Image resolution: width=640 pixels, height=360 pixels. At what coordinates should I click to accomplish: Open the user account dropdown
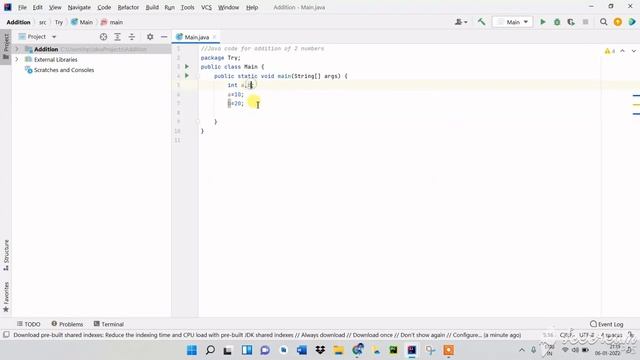point(461,22)
